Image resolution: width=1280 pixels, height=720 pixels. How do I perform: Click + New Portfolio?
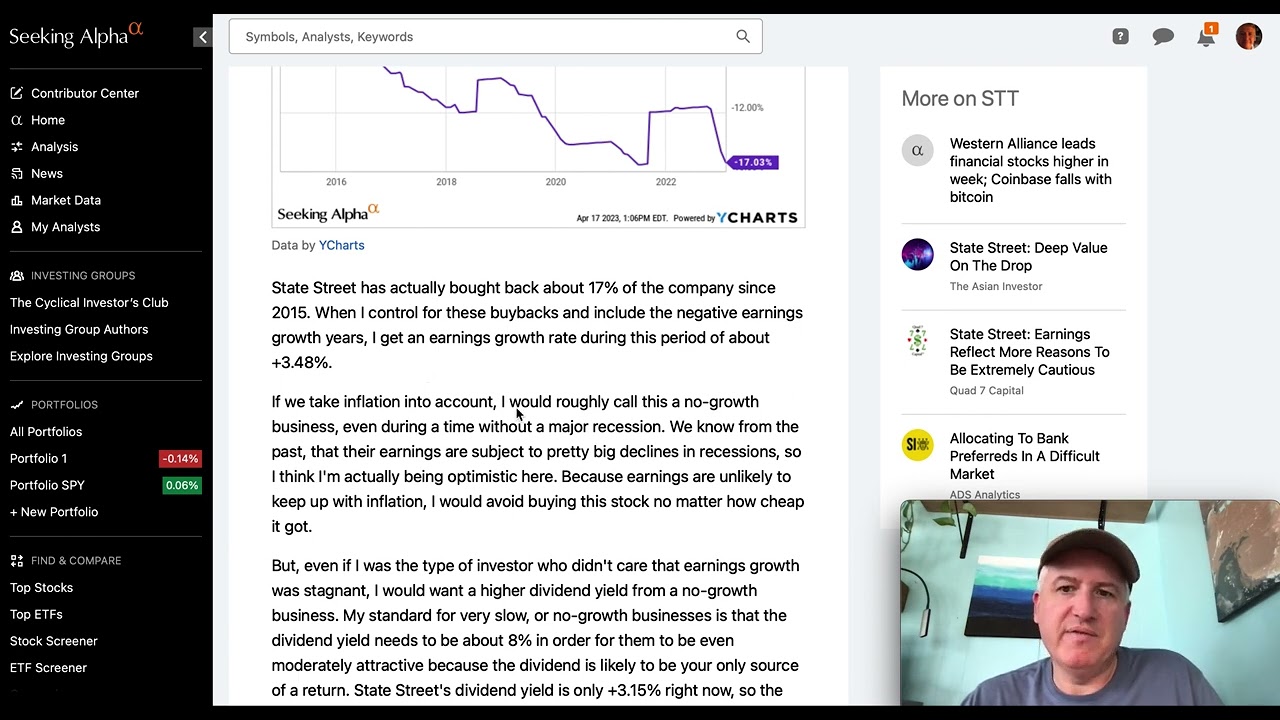54,512
